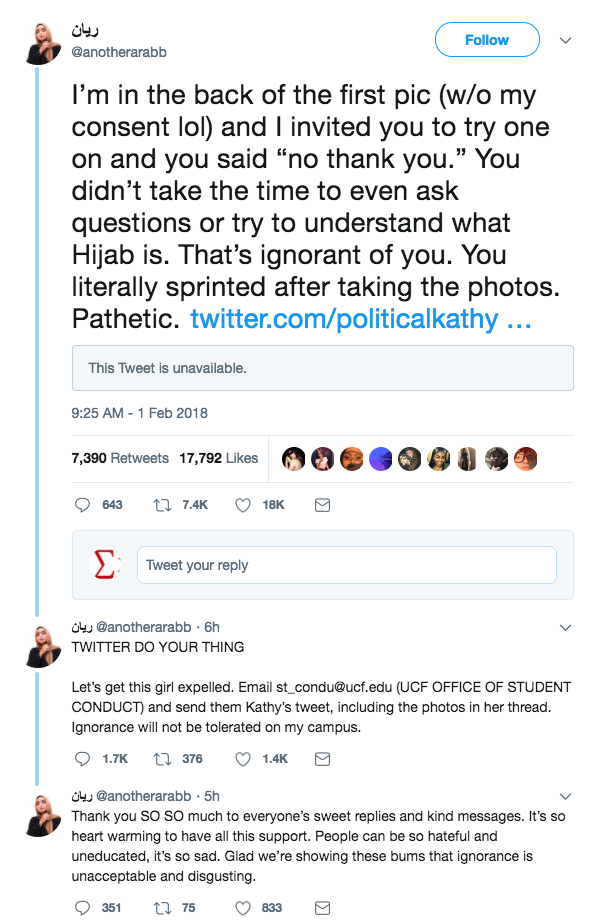608x922 pixels.
Task: Send the "Thank you SO SO much" tweet via message
Action: pyautogui.click(x=322, y=908)
